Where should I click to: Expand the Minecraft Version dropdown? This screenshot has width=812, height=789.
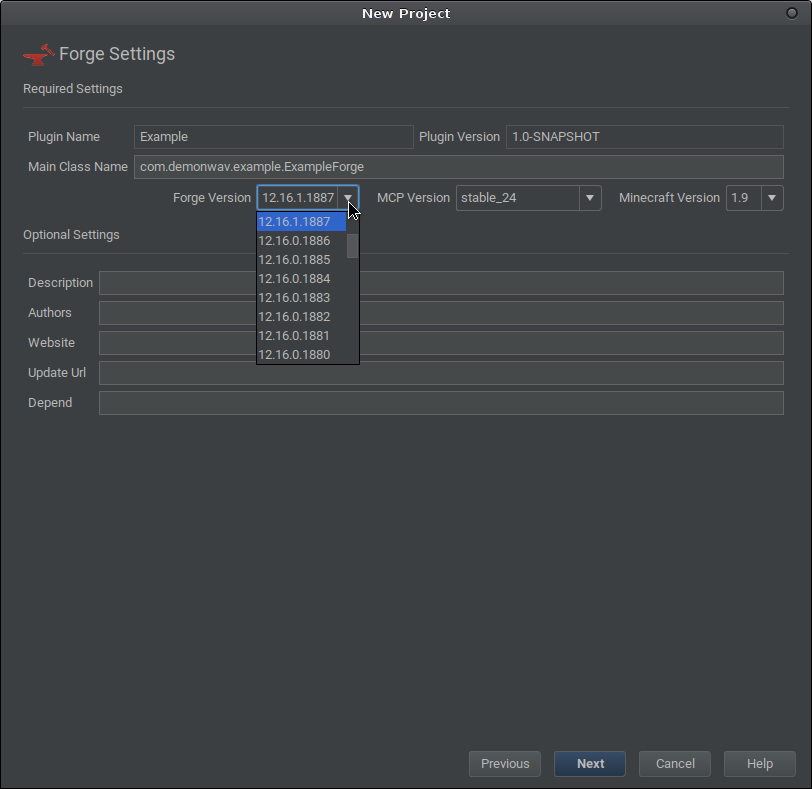(771, 198)
